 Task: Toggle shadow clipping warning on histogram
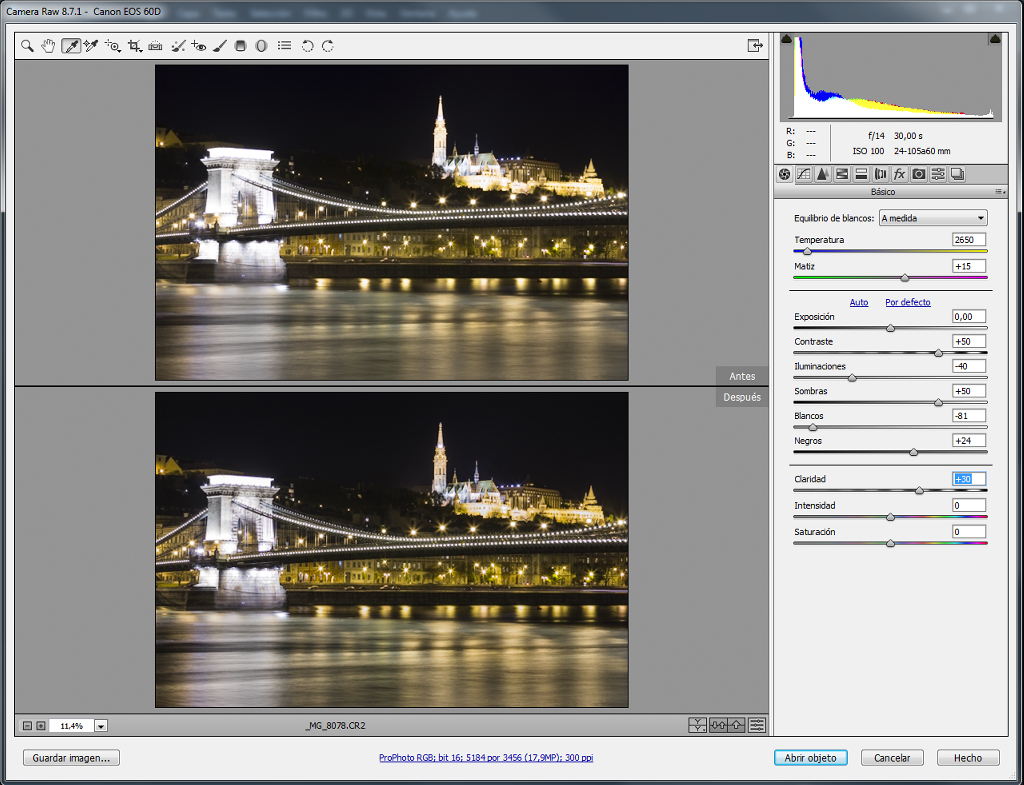click(787, 39)
